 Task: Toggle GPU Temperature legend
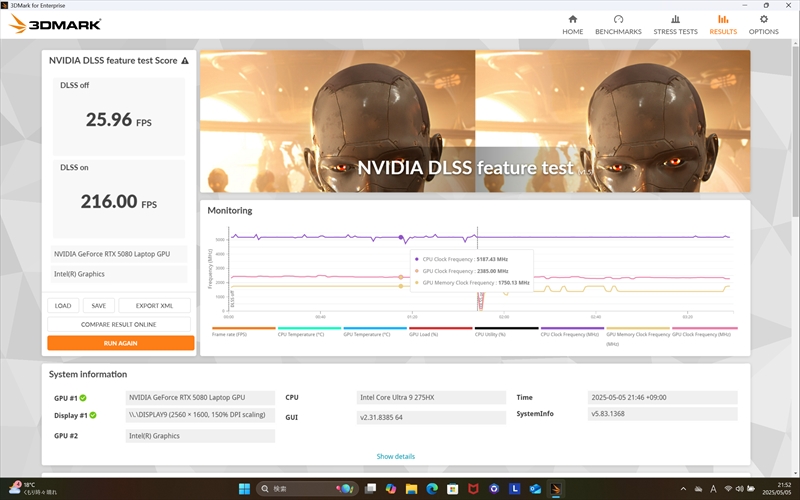(375, 332)
